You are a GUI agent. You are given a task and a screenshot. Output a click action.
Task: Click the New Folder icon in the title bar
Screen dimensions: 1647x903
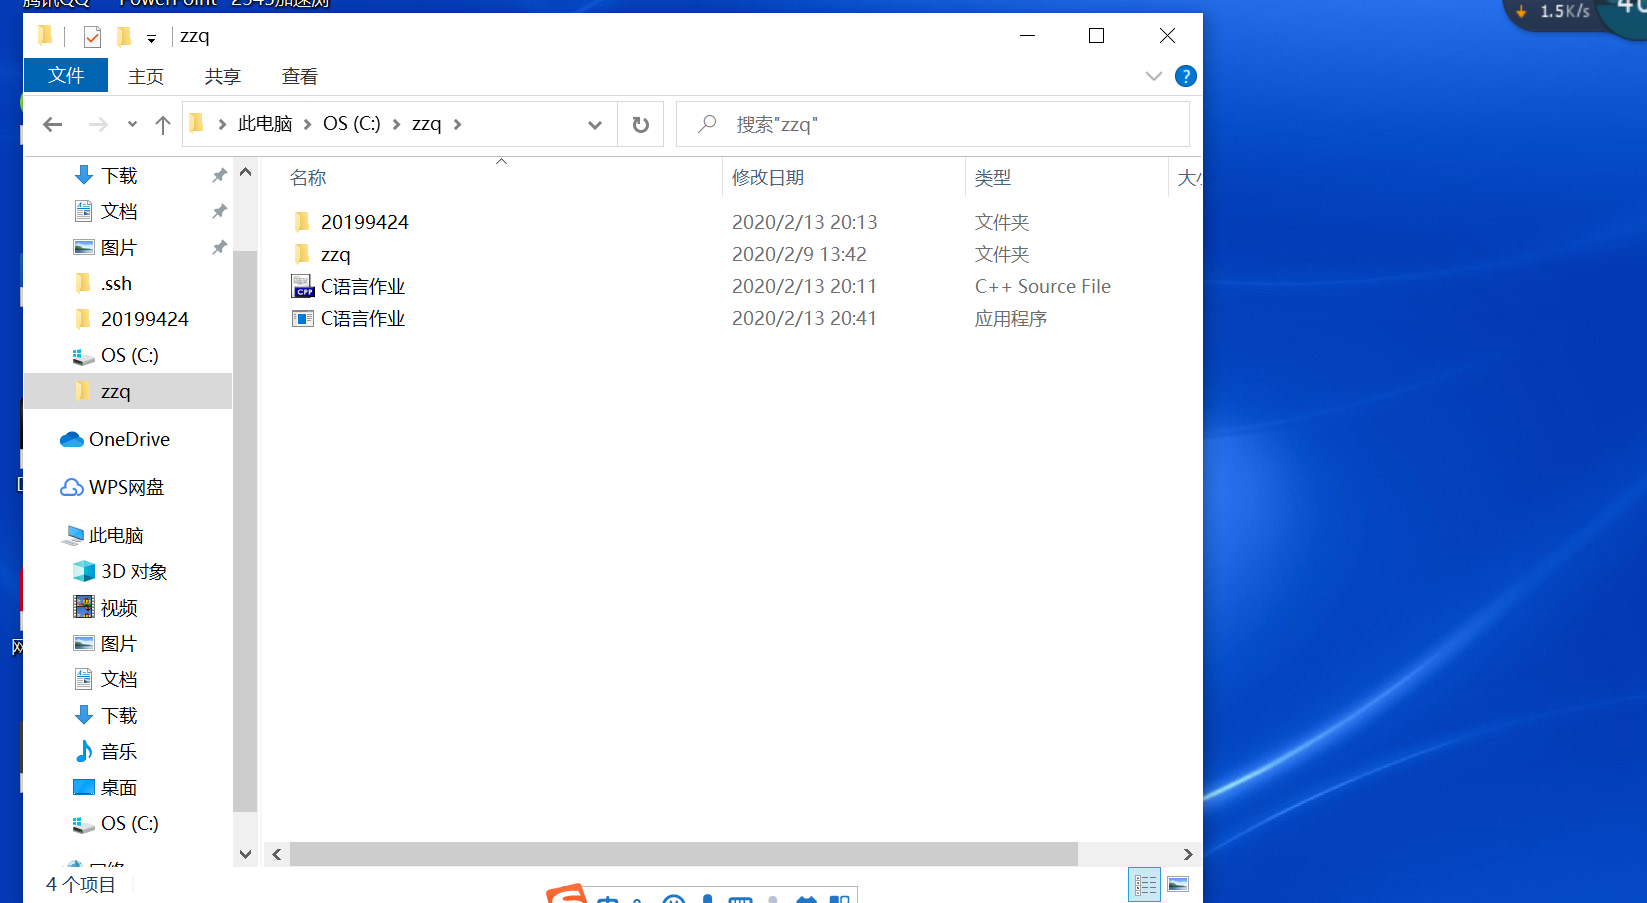pyautogui.click(x=124, y=37)
